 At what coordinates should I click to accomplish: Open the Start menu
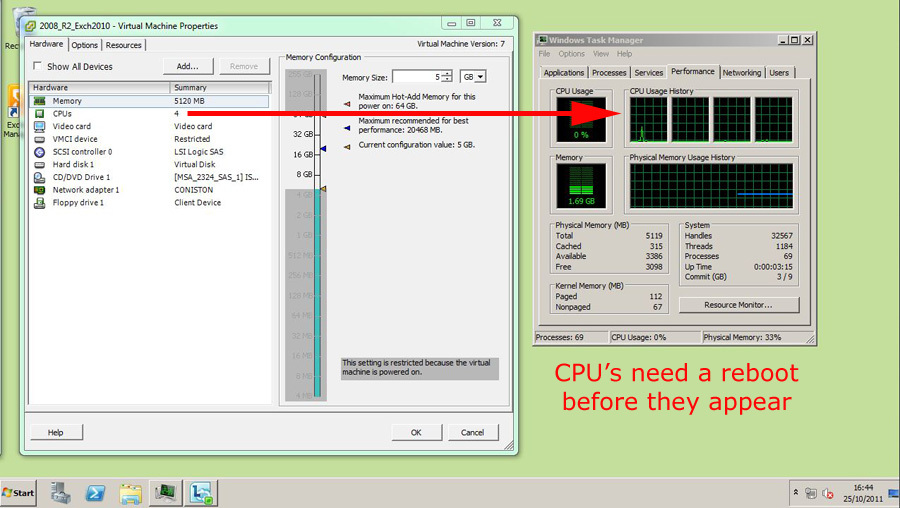[18, 493]
